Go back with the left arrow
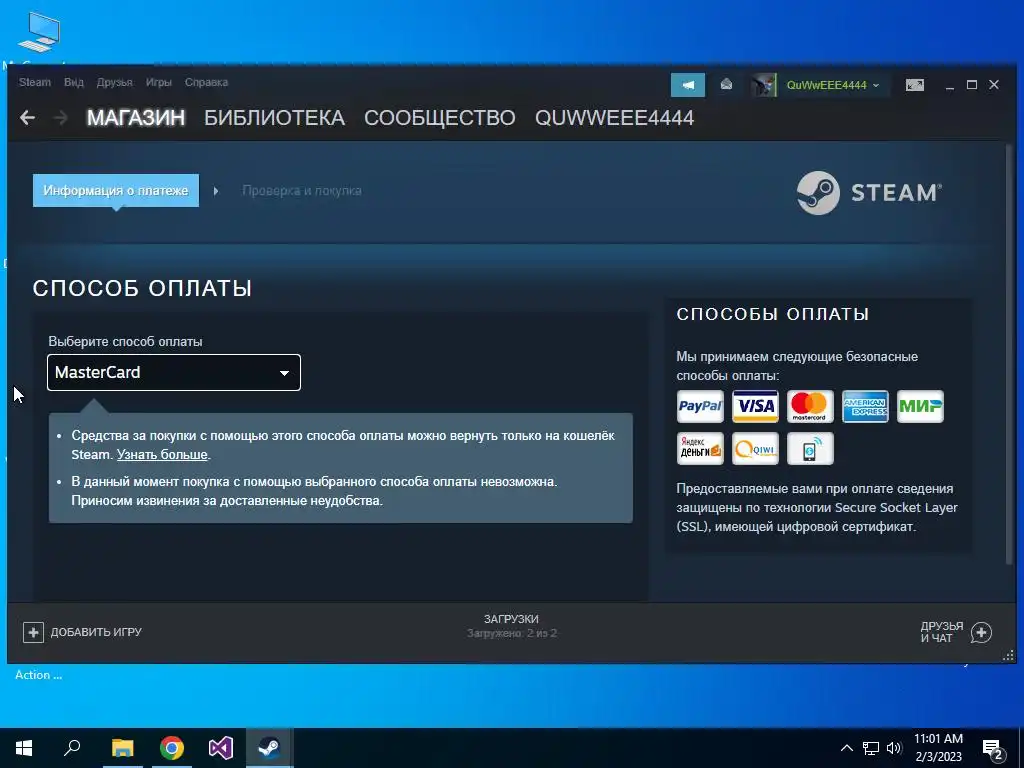Screen dimensions: 1024x768 [x=27, y=118]
